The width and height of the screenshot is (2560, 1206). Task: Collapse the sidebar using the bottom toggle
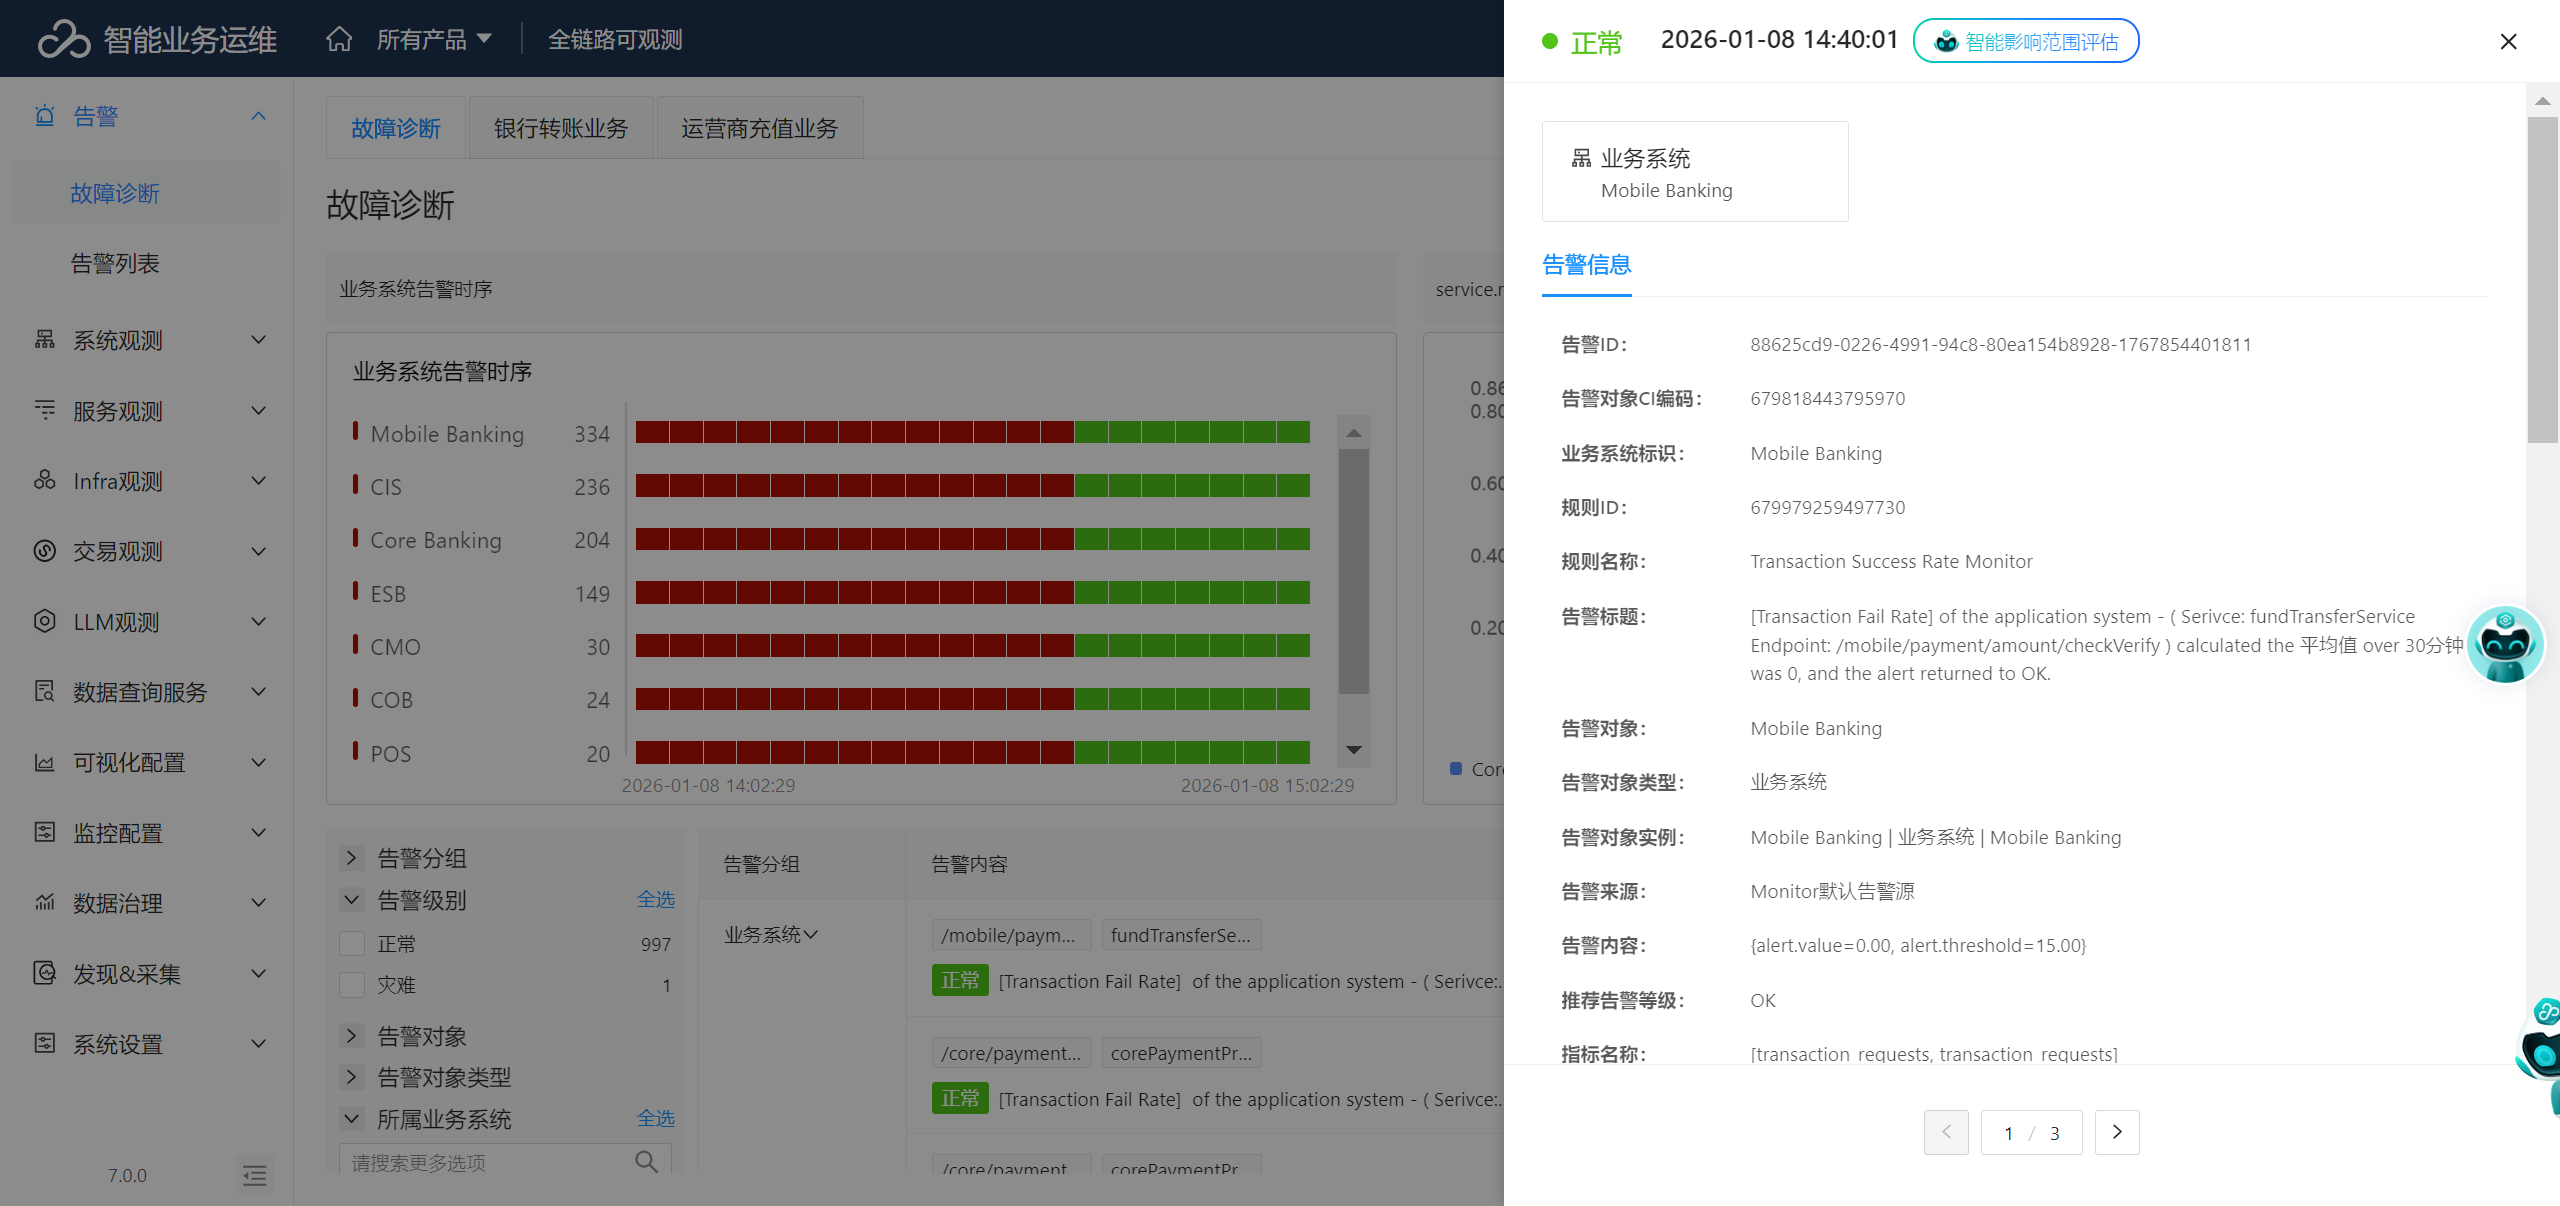pos(255,1175)
